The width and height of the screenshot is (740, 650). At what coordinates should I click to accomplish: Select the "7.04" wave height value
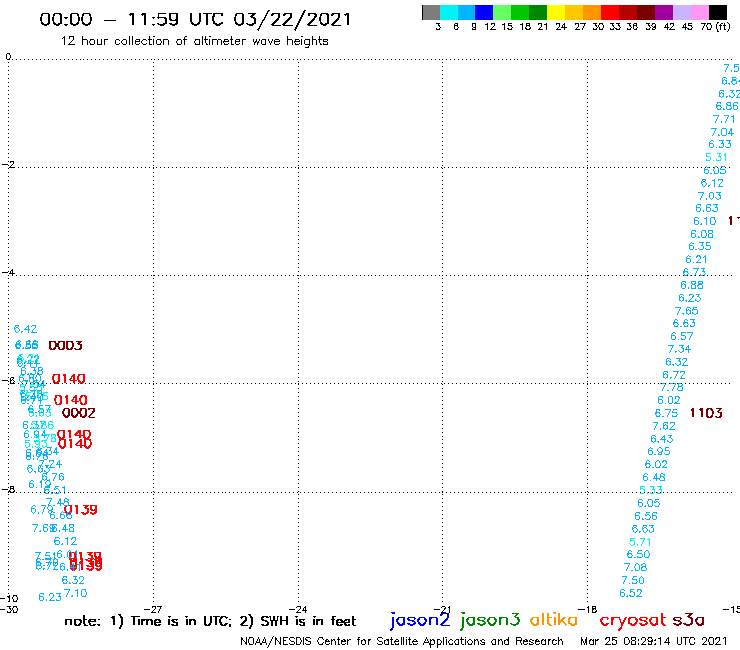pos(722,132)
